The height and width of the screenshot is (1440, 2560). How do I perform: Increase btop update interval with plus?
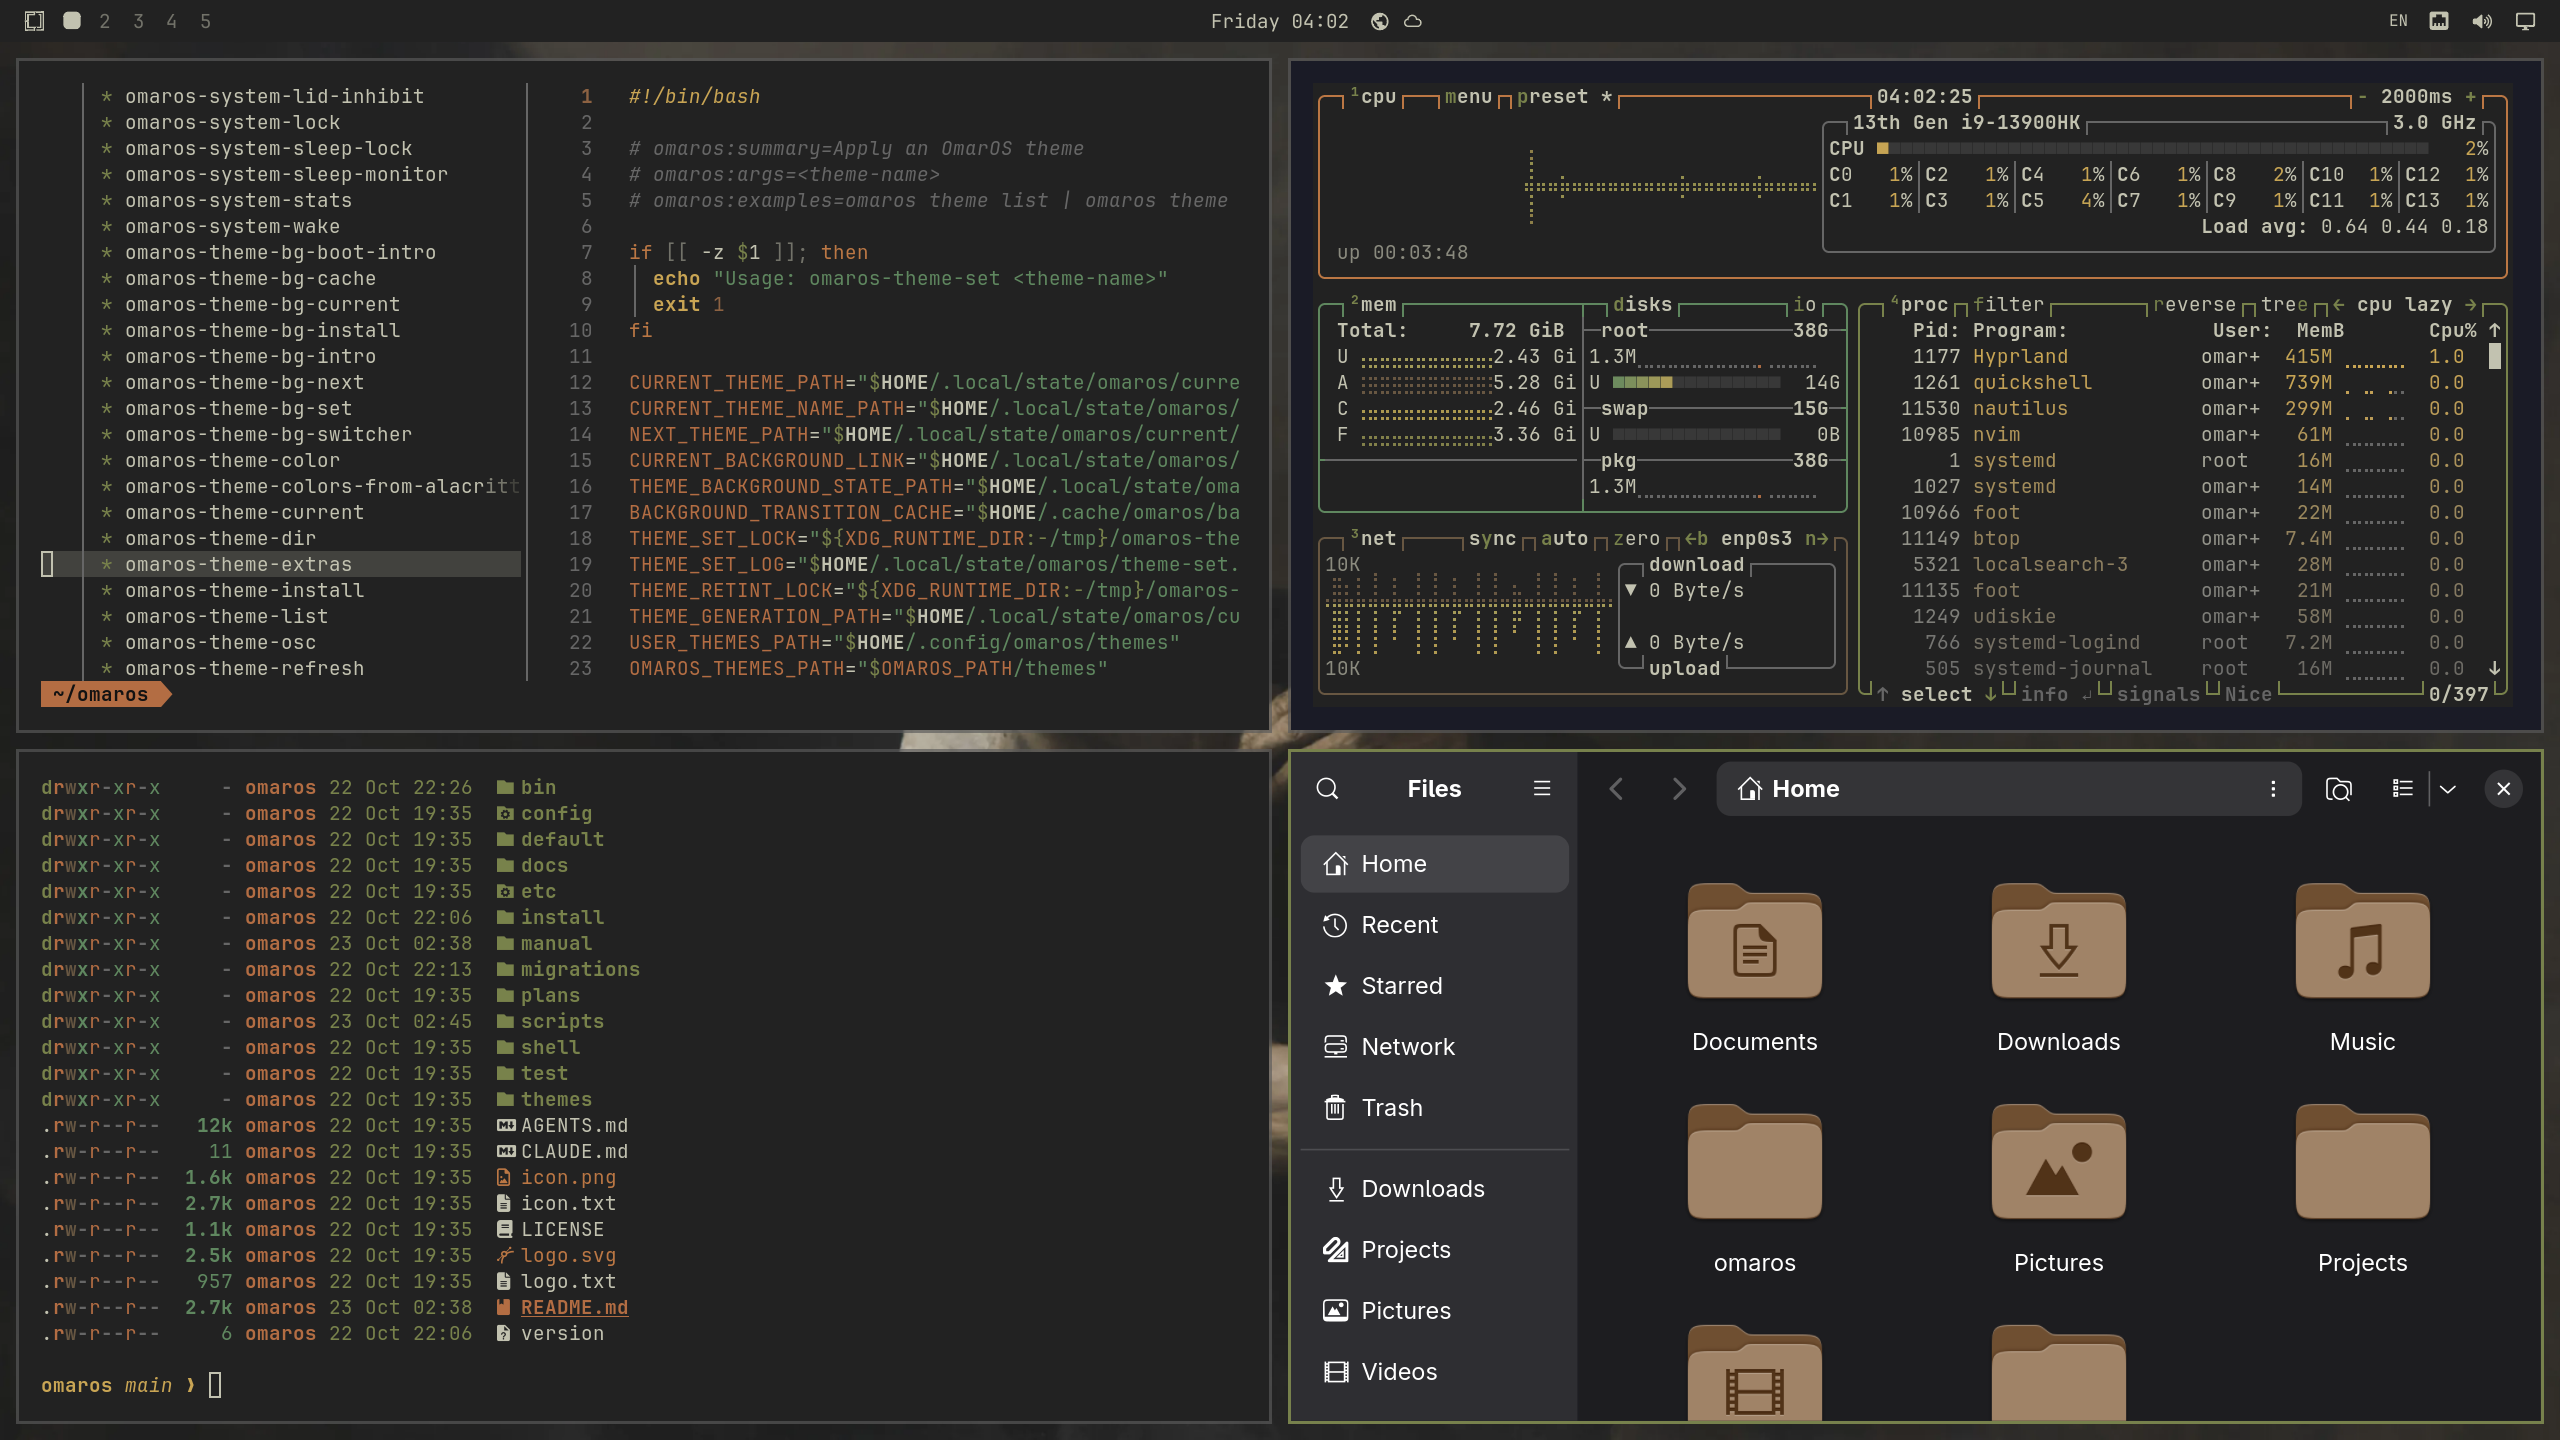(2471, 97)
